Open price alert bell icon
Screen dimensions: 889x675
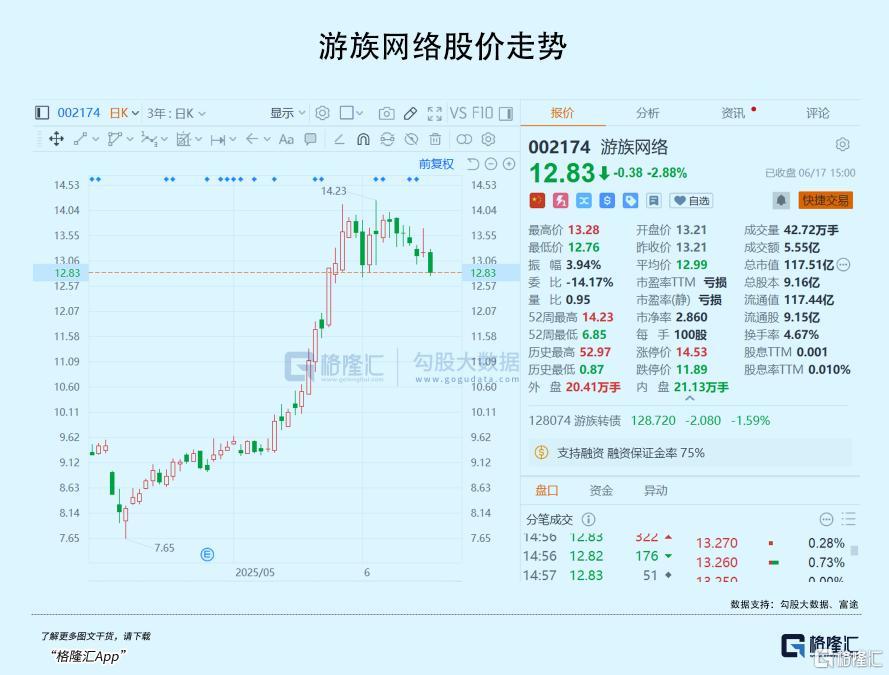pyautogui.click(x=781, y=200)
